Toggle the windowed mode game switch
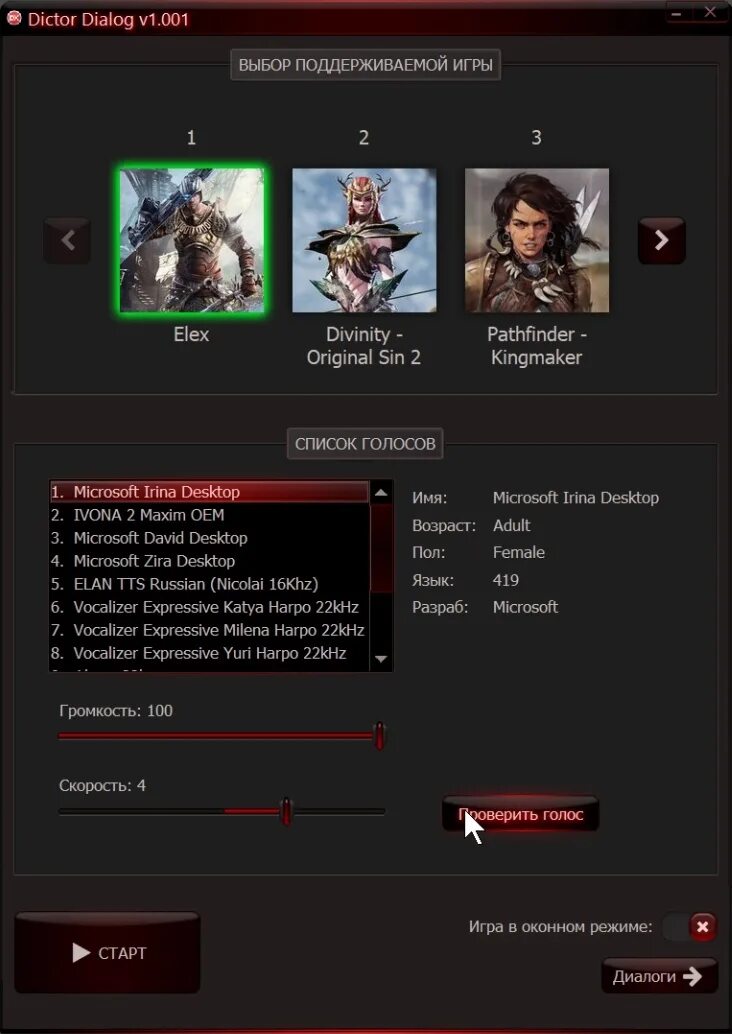Screen dimensions: 732x1034 tap(688, 927)
